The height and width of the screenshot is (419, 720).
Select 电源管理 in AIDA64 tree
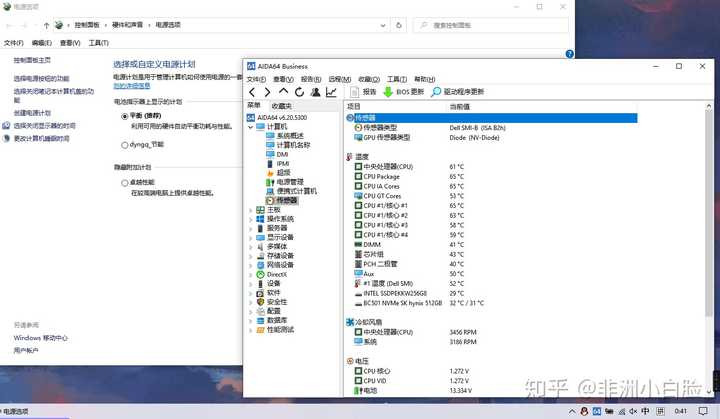[x=285, y=182]
